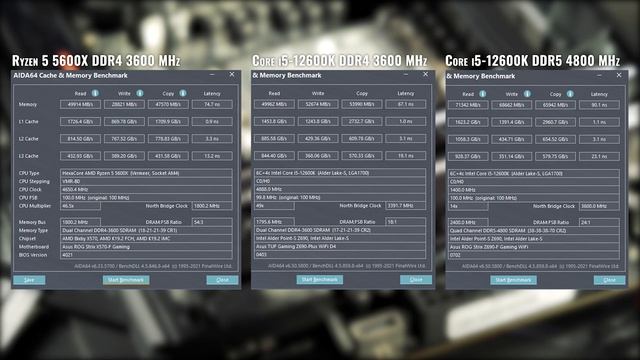Click L2 cache write 429.36 GB/s
The image size is (640, 360).
[x=318, y=138]
